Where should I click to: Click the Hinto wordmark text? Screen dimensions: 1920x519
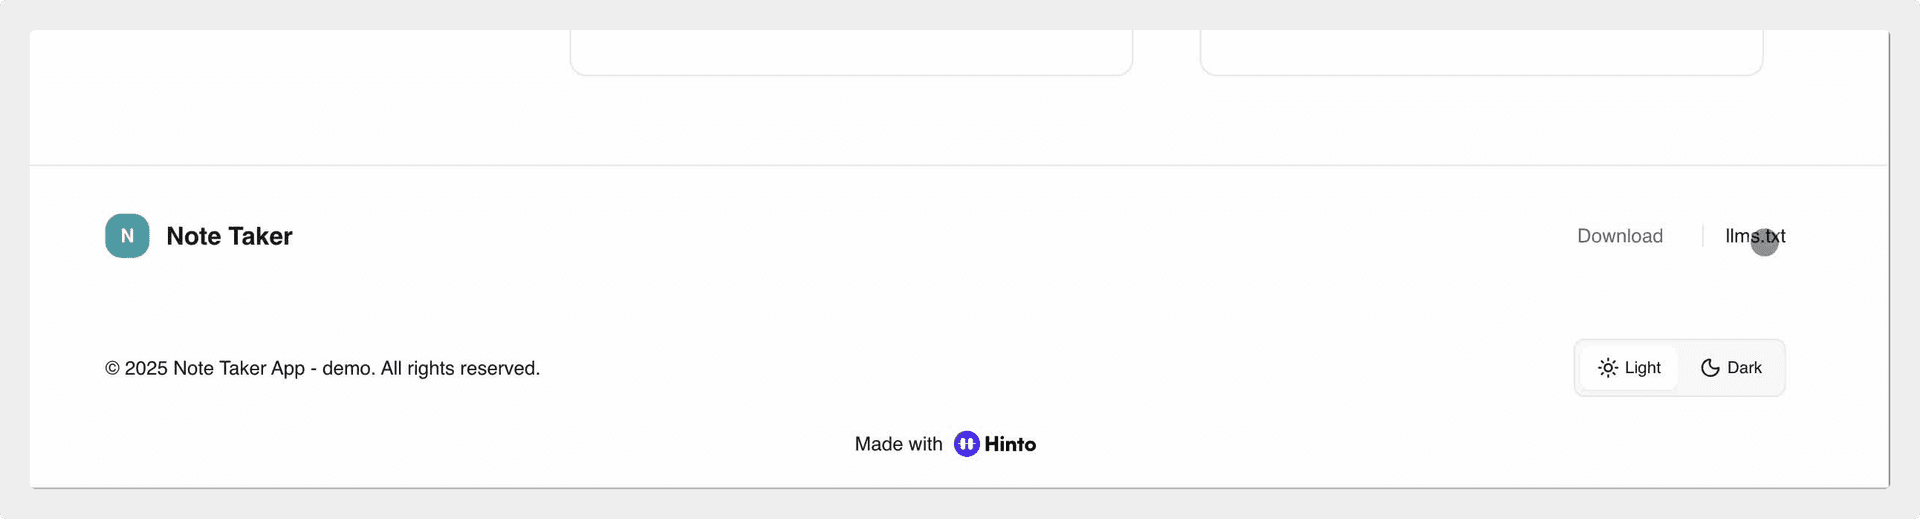[1010, 444]
